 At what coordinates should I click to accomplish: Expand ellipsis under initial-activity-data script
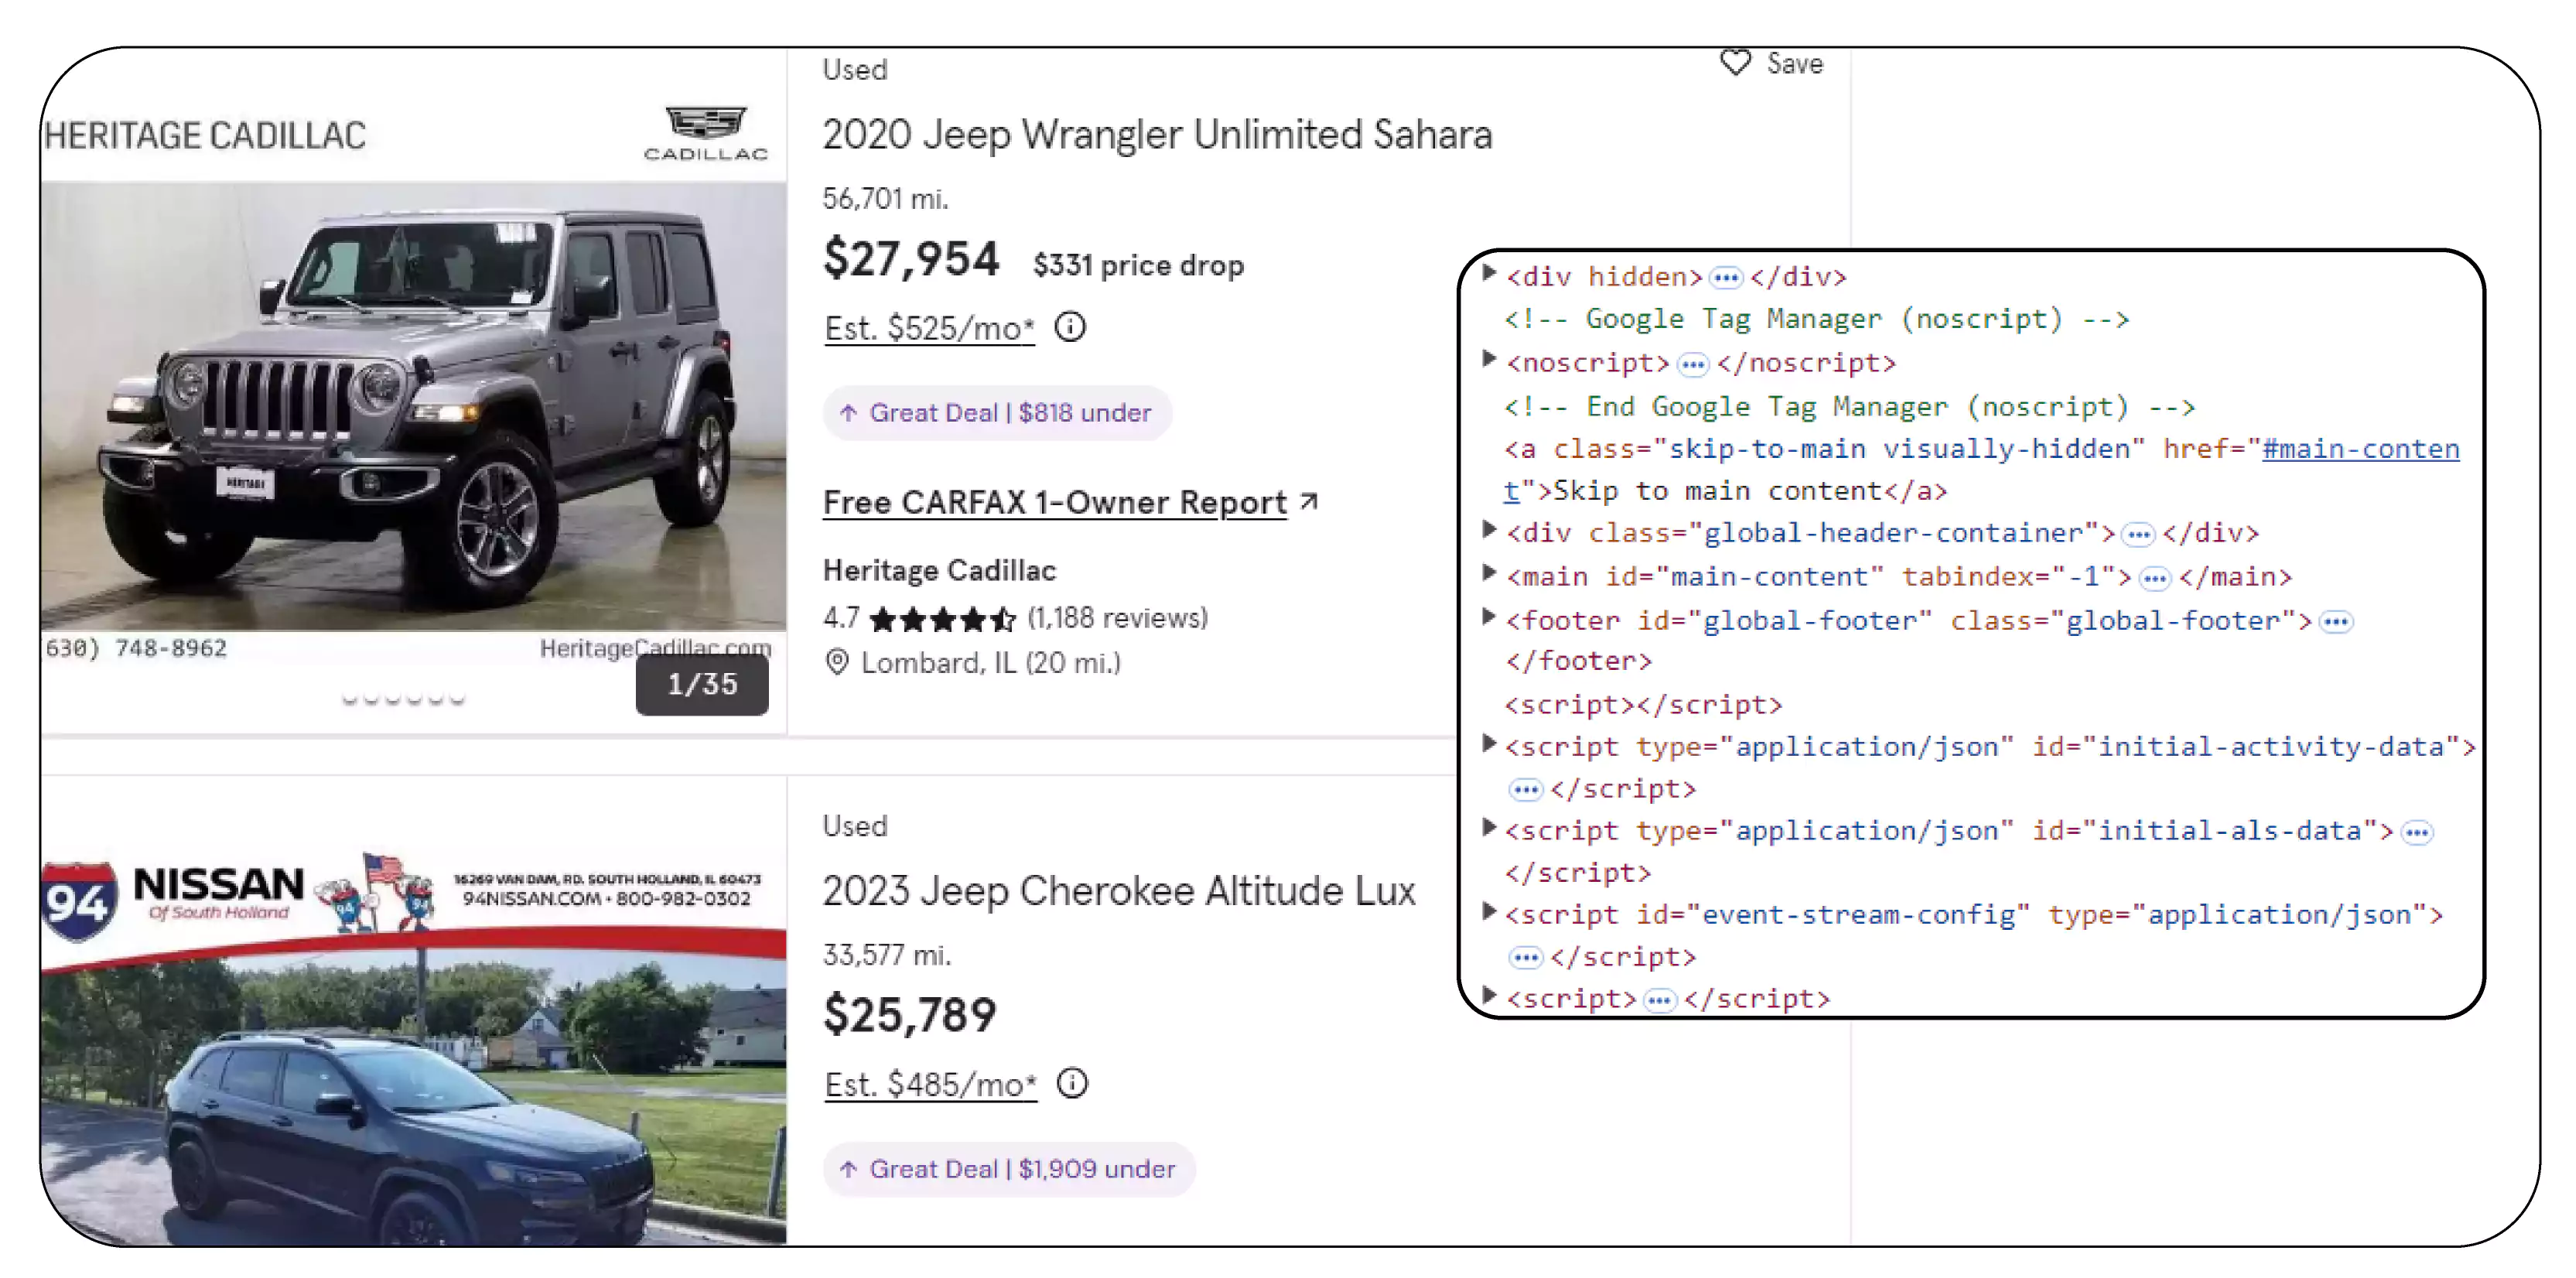coord(1525,790)
